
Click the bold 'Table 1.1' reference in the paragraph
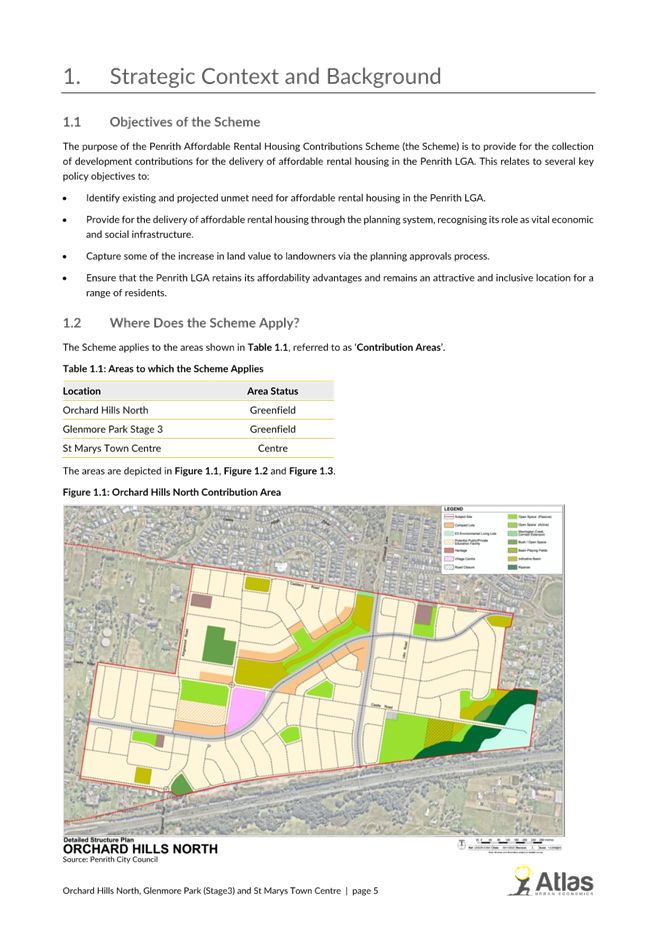268,347
